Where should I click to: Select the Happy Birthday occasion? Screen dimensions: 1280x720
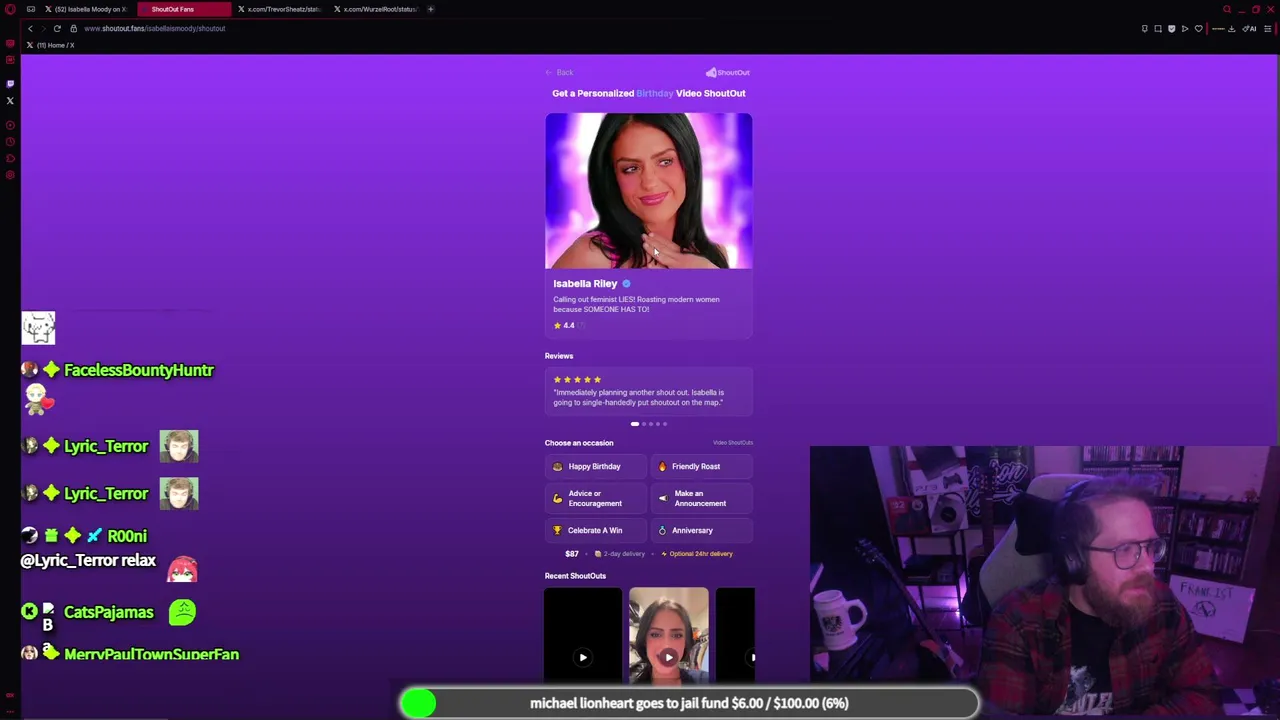596,466
